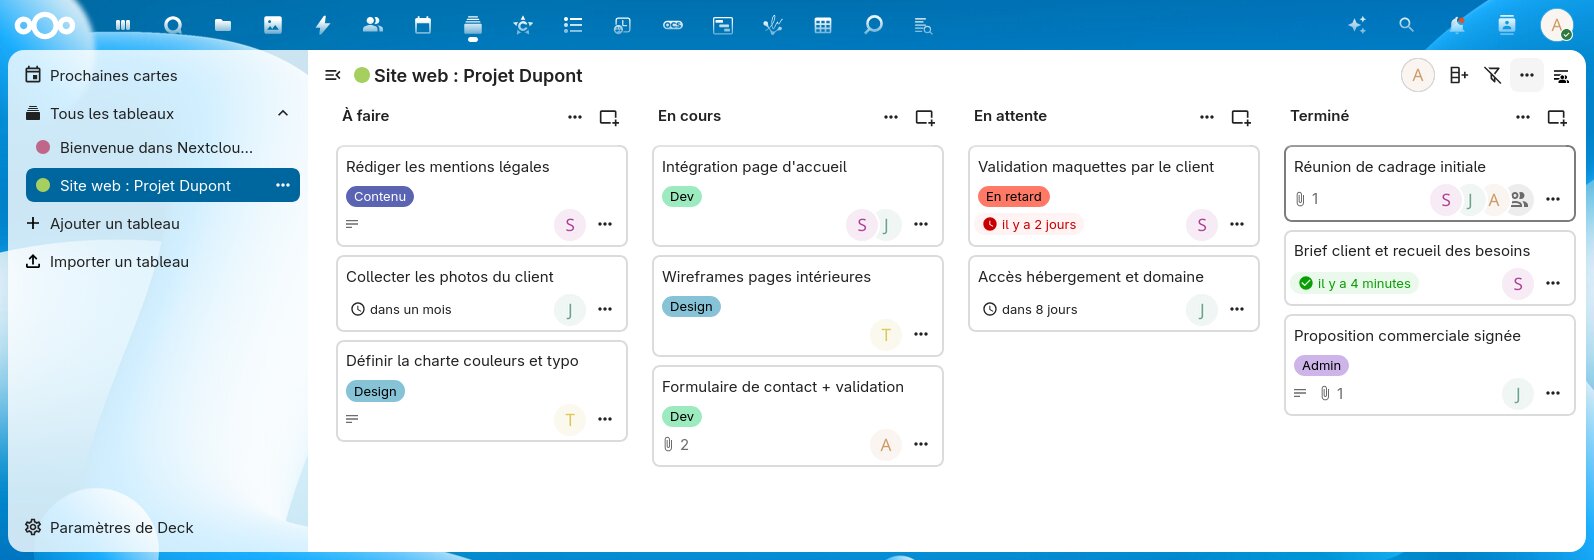Open the Brief client et recueil des besoins card

click(x=1430, y=268)
